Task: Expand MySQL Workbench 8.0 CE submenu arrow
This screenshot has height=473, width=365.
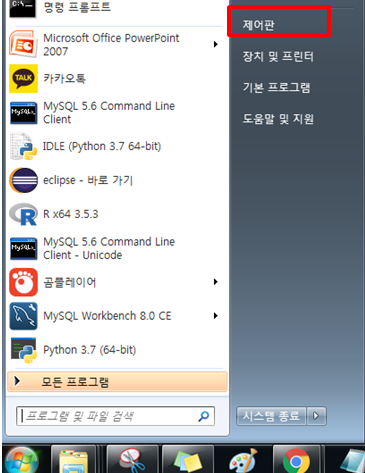Action: pyautogui.click(x=216, y=316)
